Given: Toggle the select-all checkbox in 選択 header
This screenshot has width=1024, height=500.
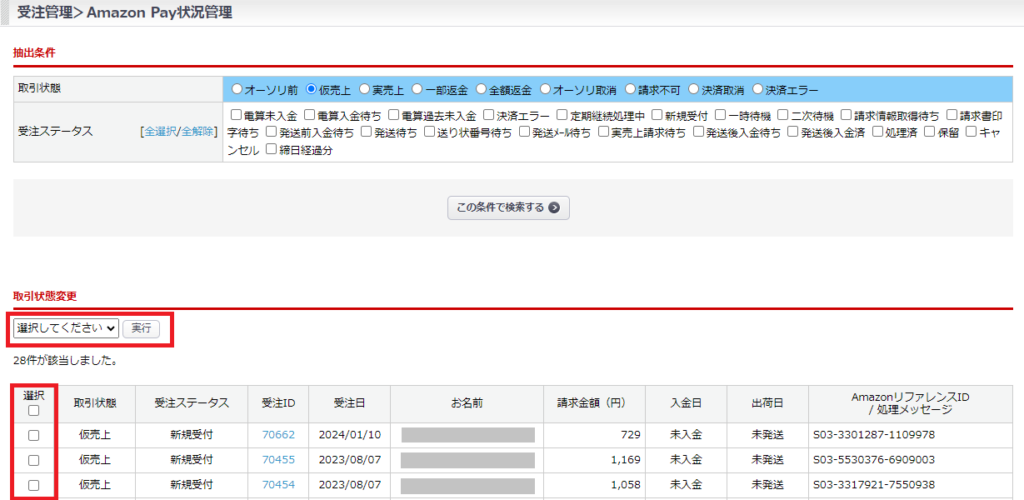Looking at the screenshot, I should [x=34, y=411].
